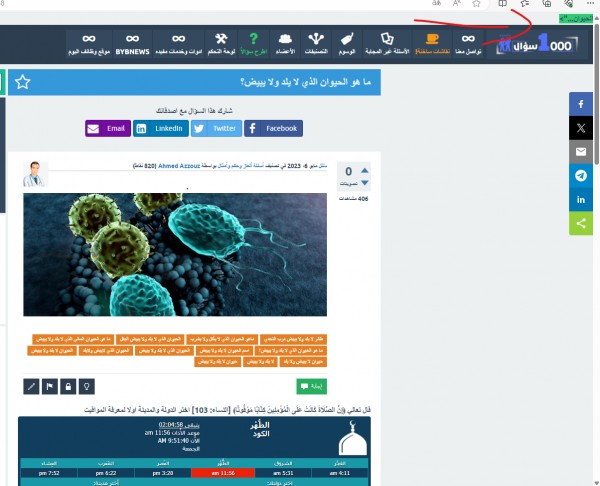
Task: Downvote the question with the down arrow
Action: pyautogui.click(x=364, y=184)
